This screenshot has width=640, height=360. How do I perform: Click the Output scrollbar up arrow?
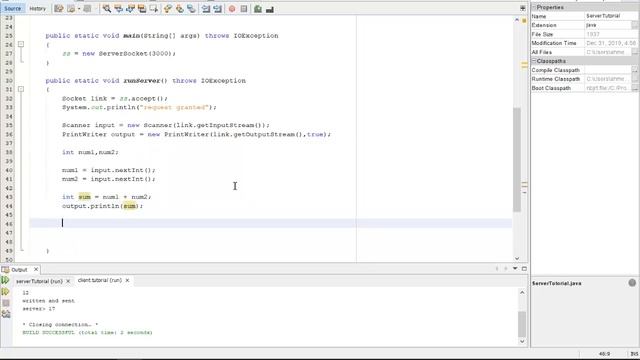point(522,293)
